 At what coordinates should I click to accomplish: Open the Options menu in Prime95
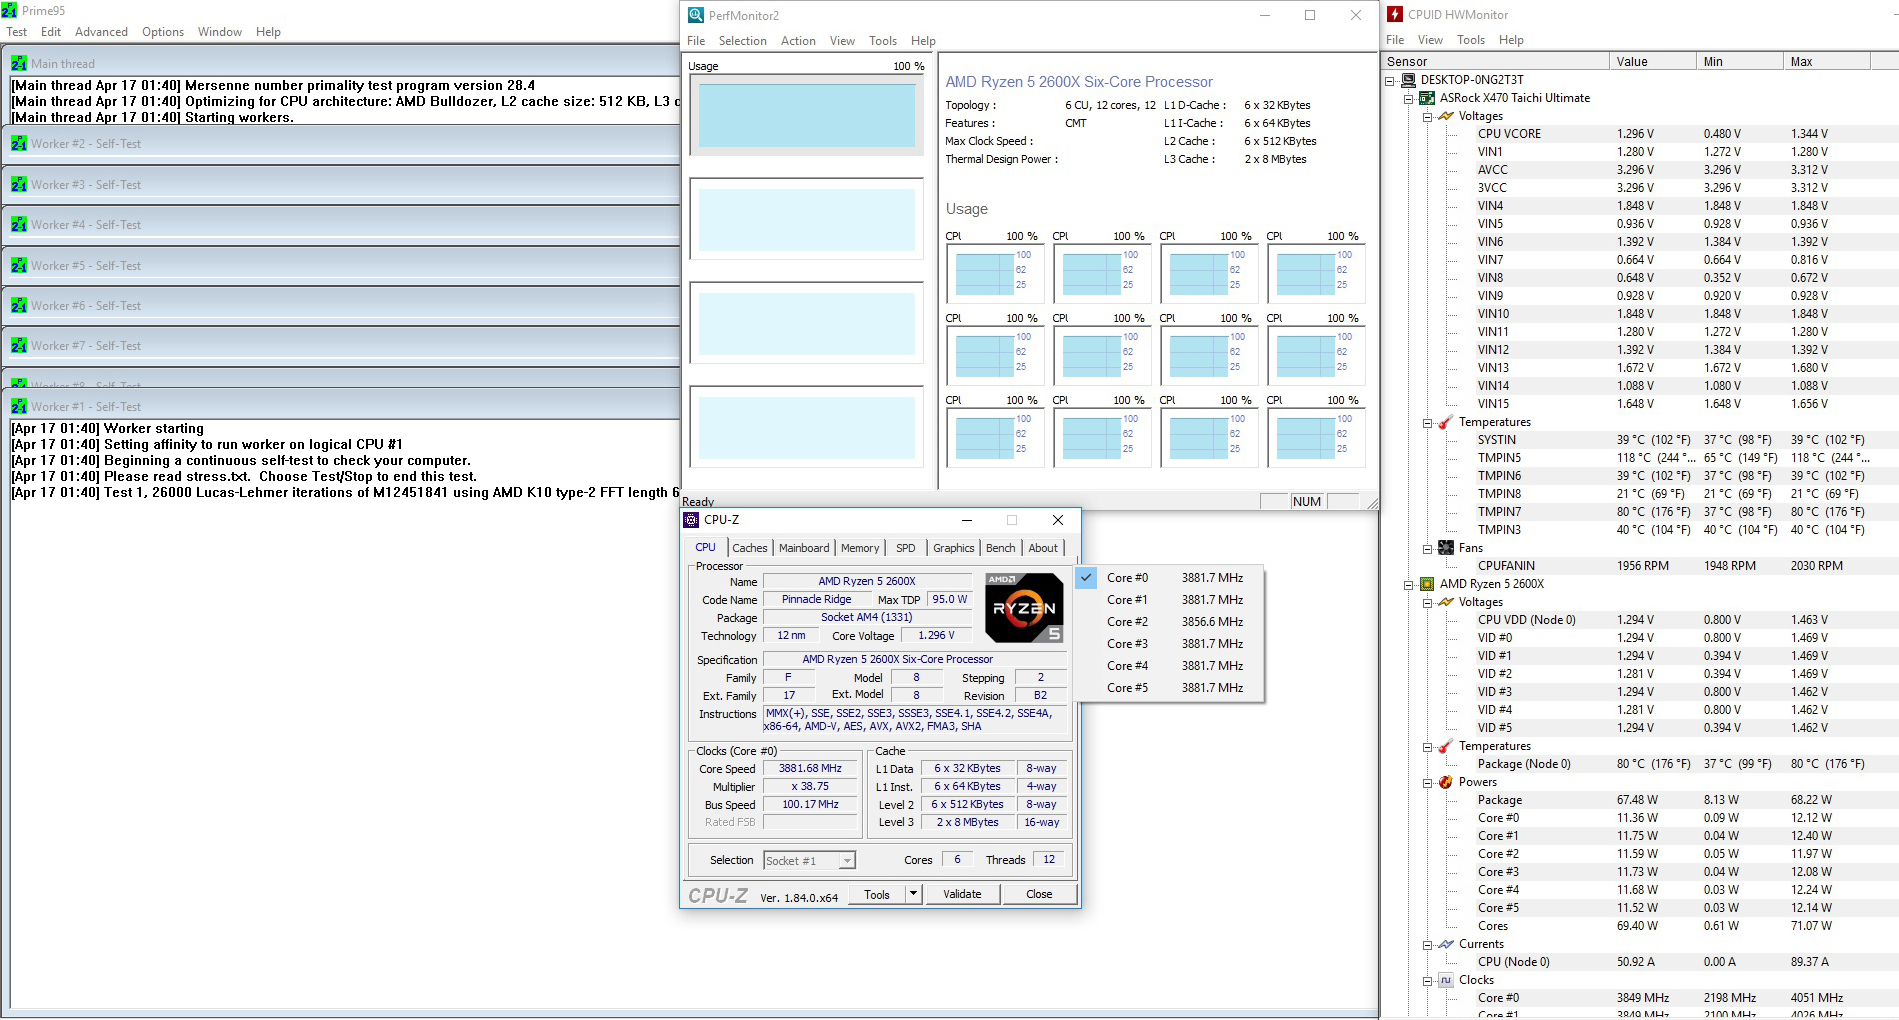[x=163, y=32]
